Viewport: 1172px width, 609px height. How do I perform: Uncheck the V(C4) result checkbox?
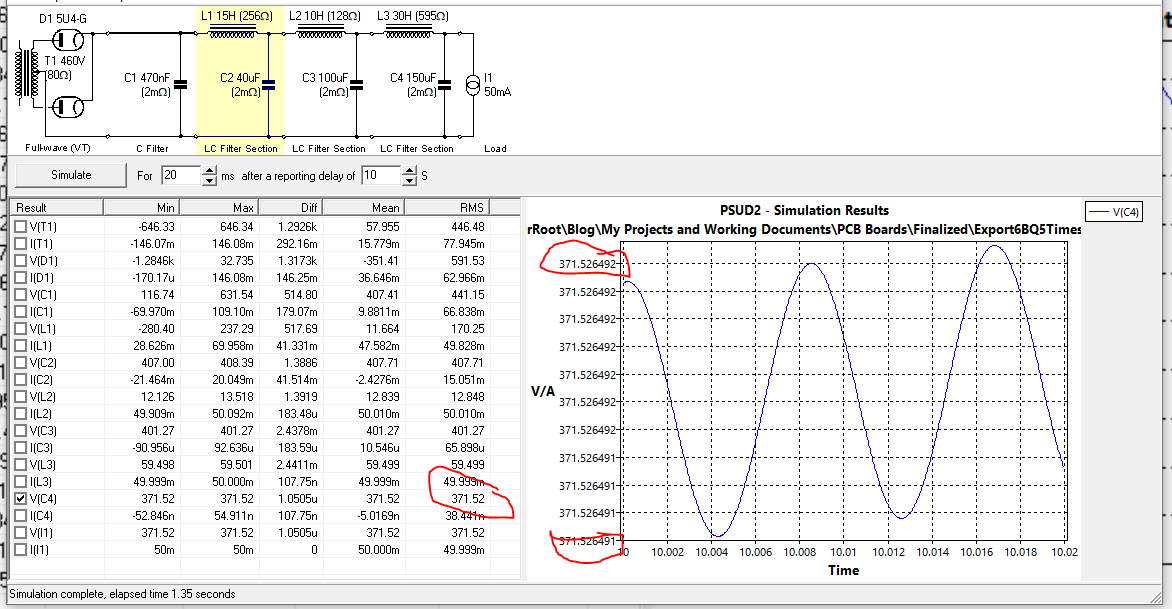tap(20, 498)
